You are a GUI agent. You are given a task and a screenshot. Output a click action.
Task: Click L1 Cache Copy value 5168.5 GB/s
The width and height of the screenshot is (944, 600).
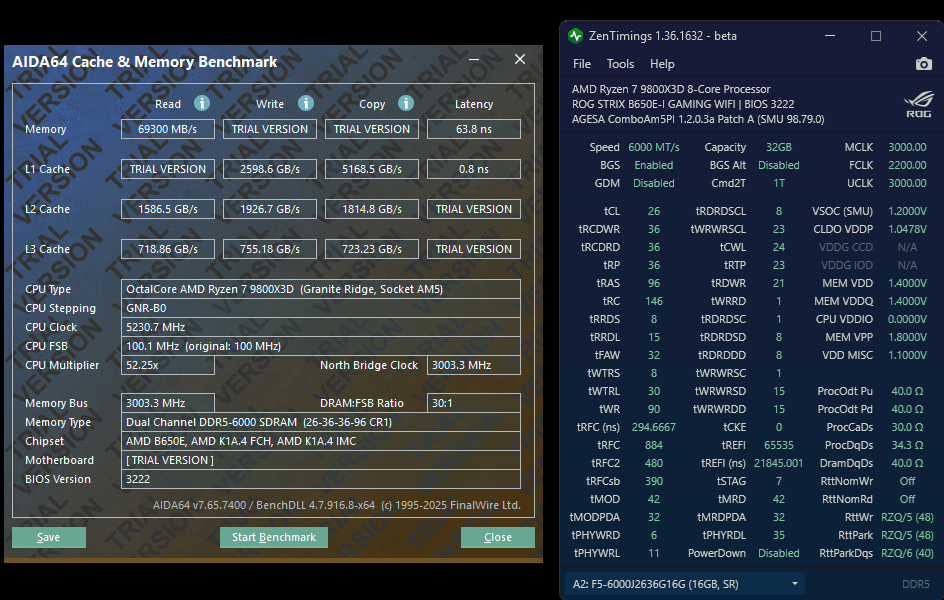point(372,169)
